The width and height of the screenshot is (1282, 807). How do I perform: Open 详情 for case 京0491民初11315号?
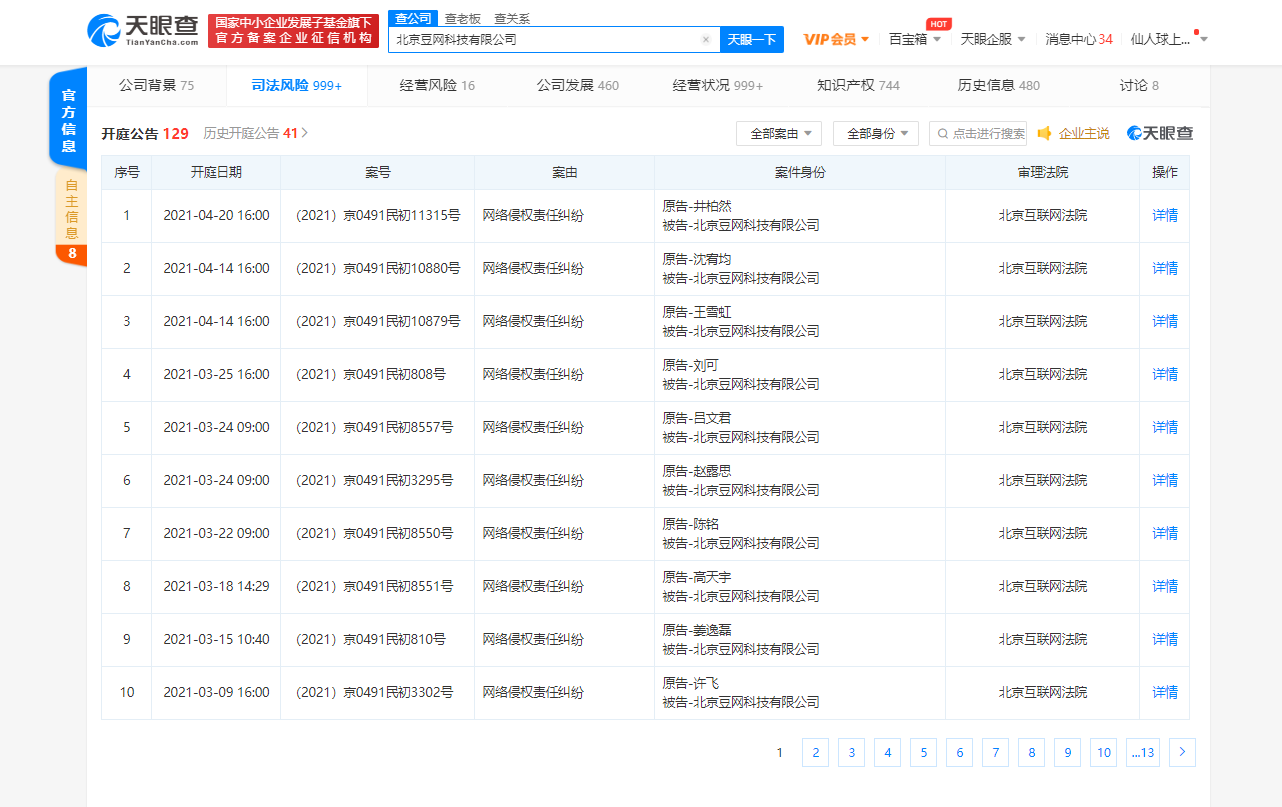point(1164,215)
